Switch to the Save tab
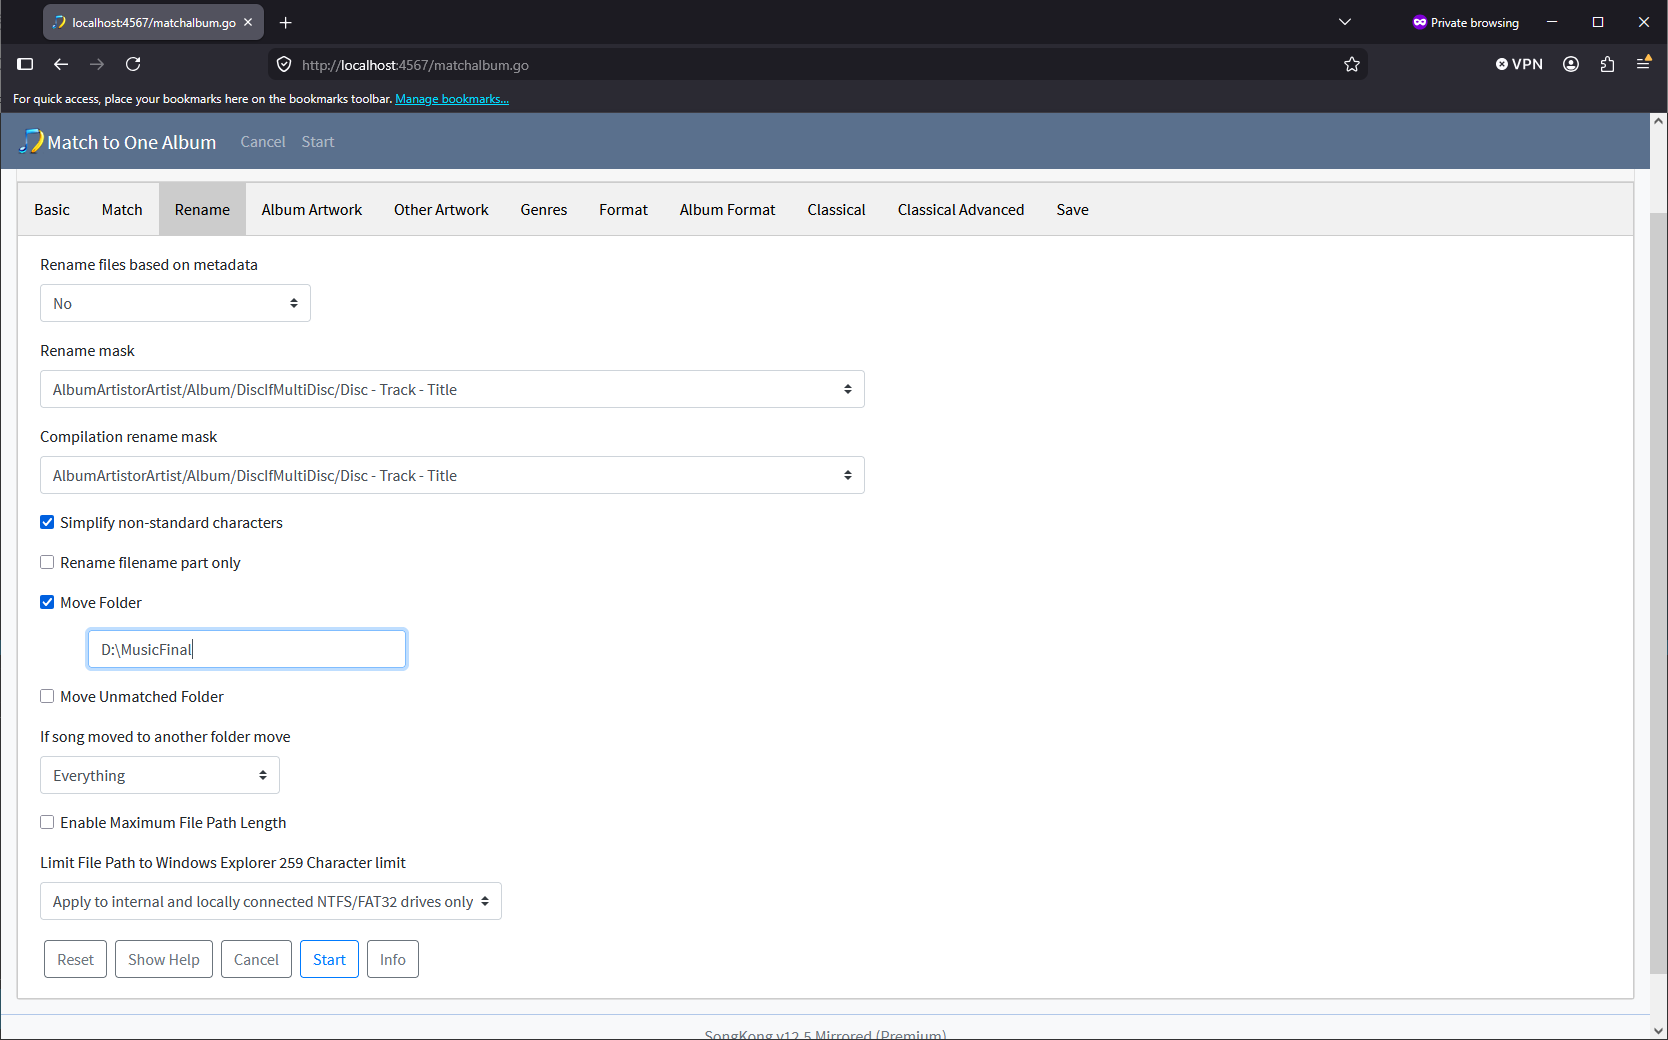Screen dimensions: 1668x1040 click(x=1073, y=209)
